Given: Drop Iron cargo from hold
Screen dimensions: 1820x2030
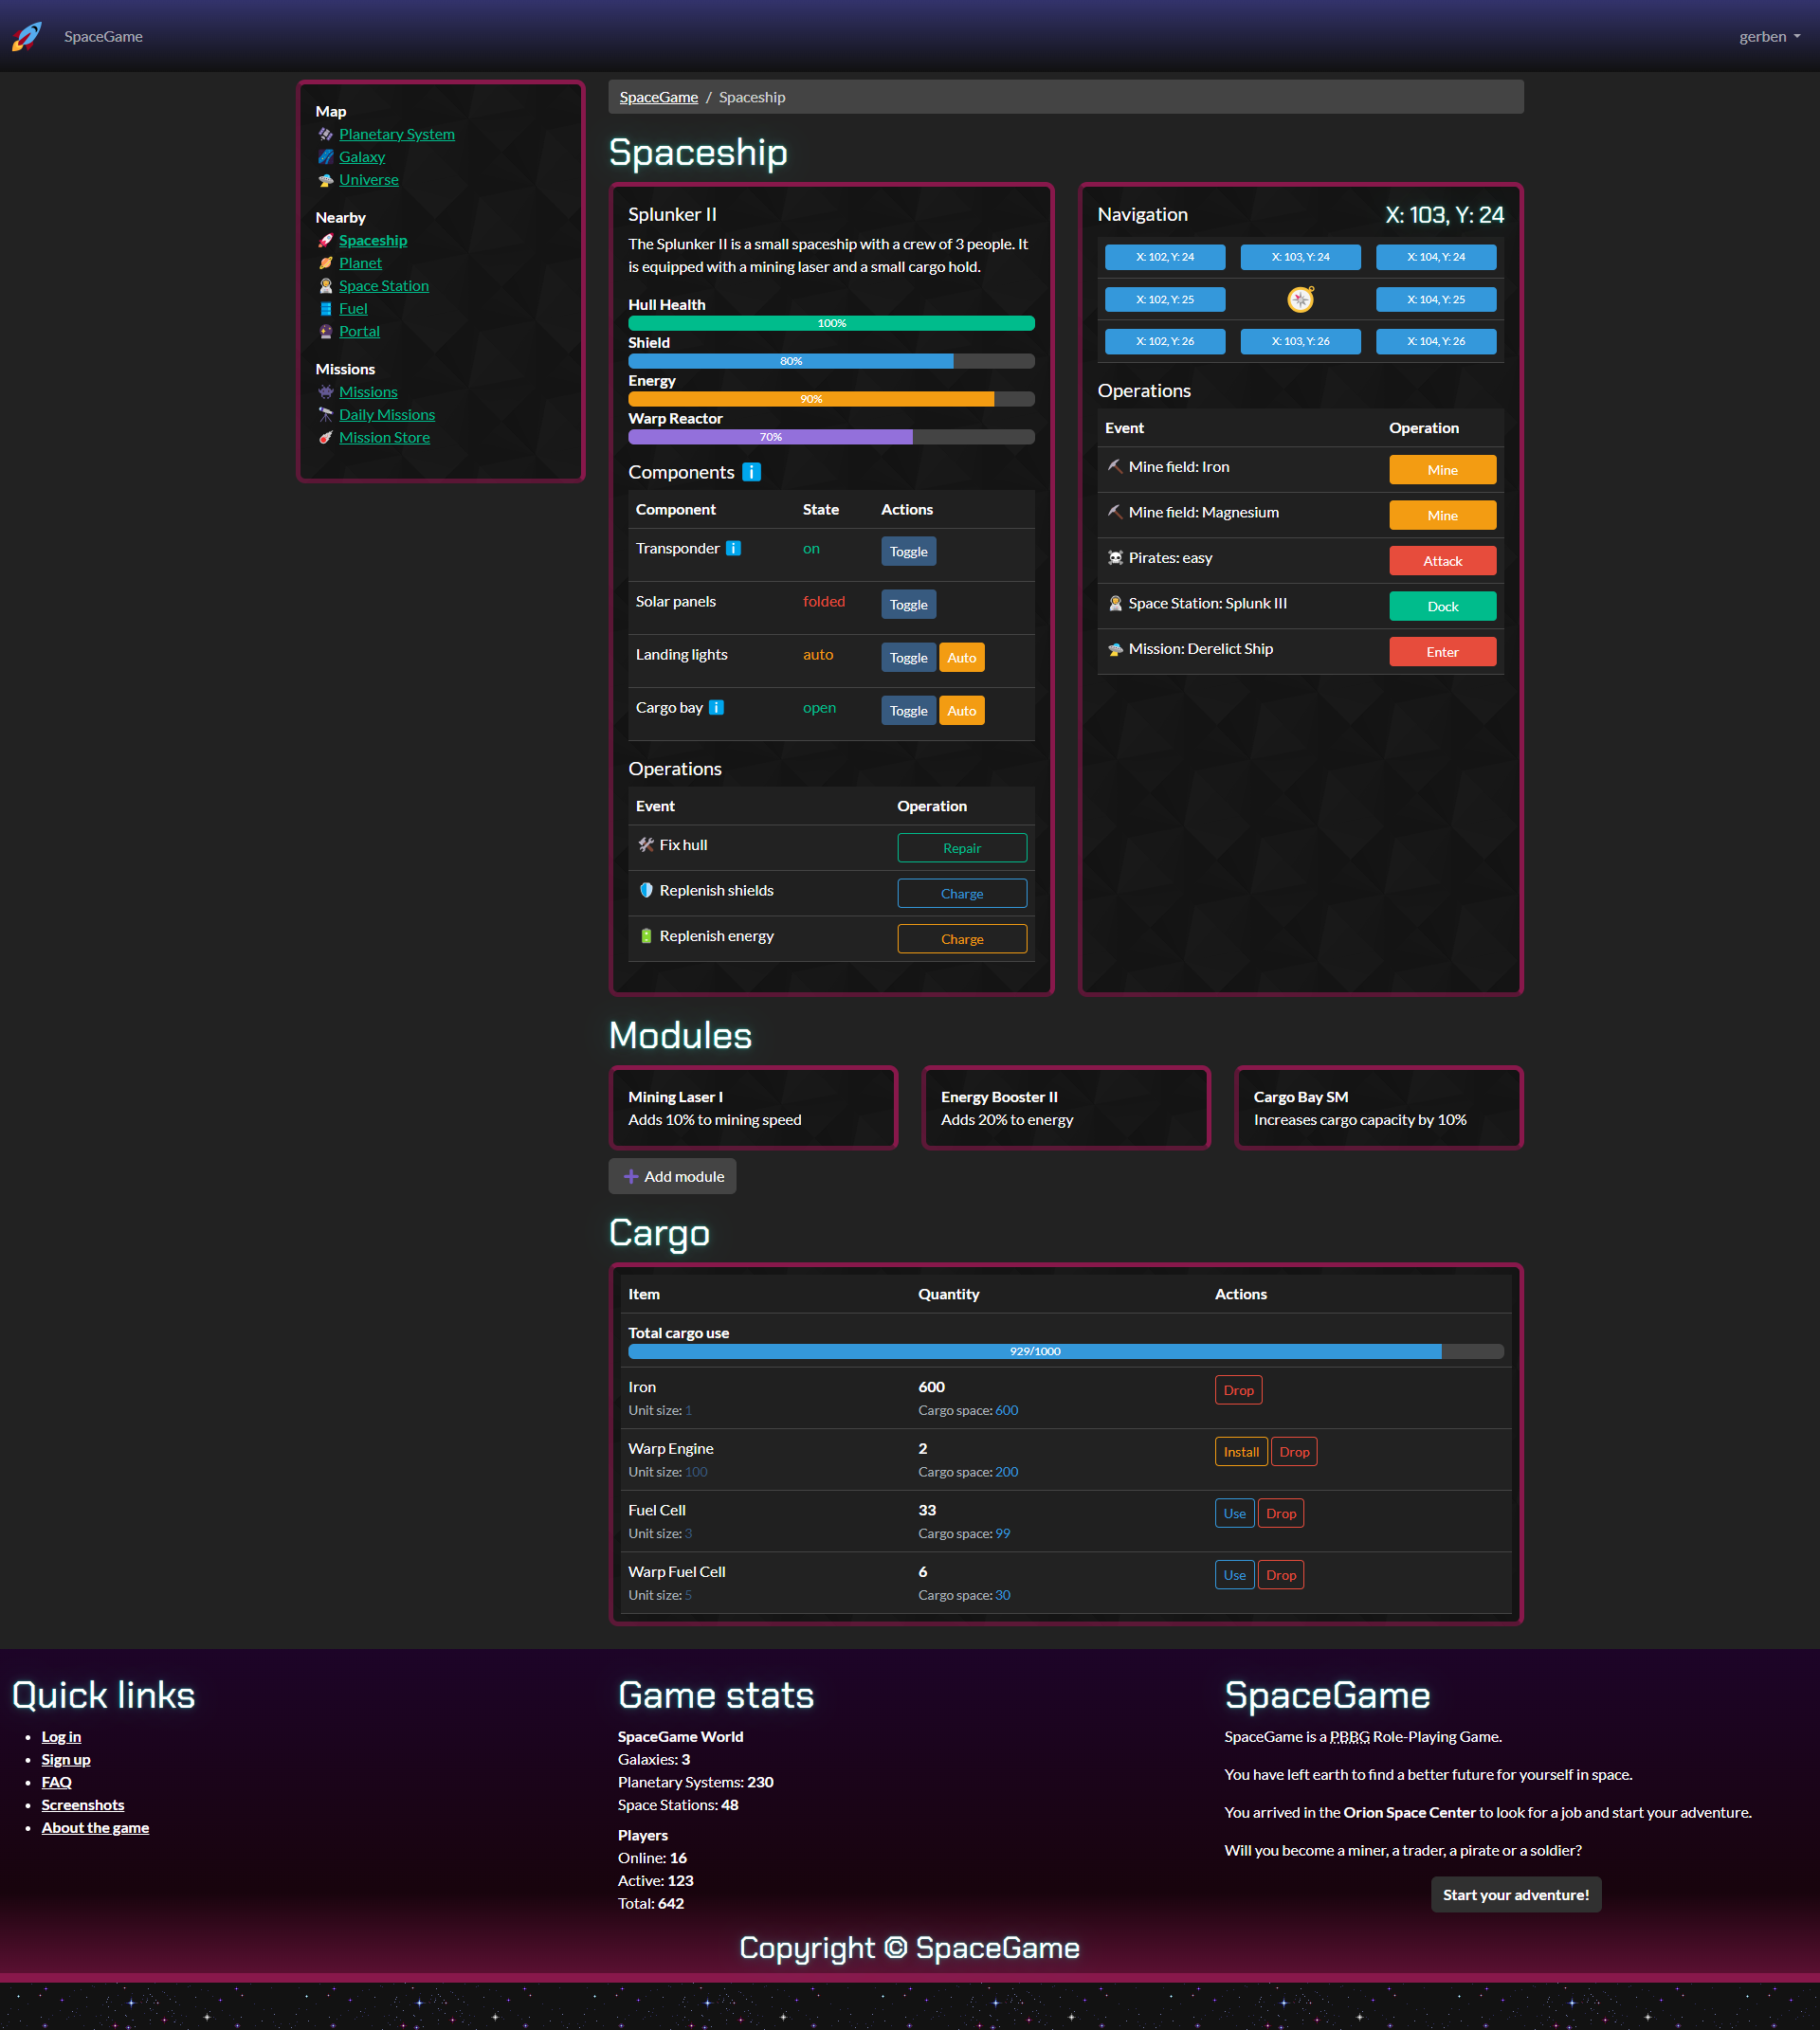Looking at the screenshot, I should click(x=1235, y=1389).
